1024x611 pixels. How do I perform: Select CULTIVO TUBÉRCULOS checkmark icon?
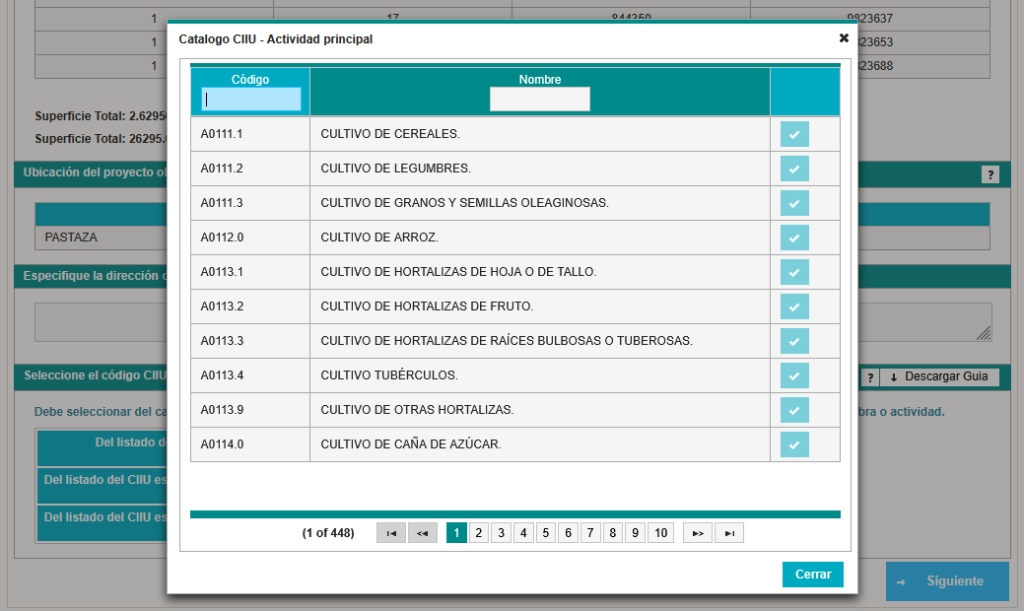tap(794, 376)
